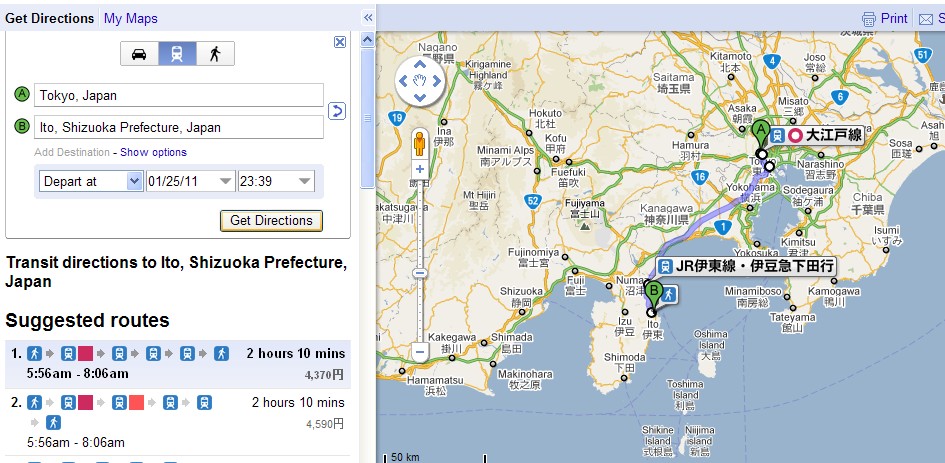Viewport: 945px width, 463px height.
Task: Click the green B marker beside Ito field
Action: 22,127
